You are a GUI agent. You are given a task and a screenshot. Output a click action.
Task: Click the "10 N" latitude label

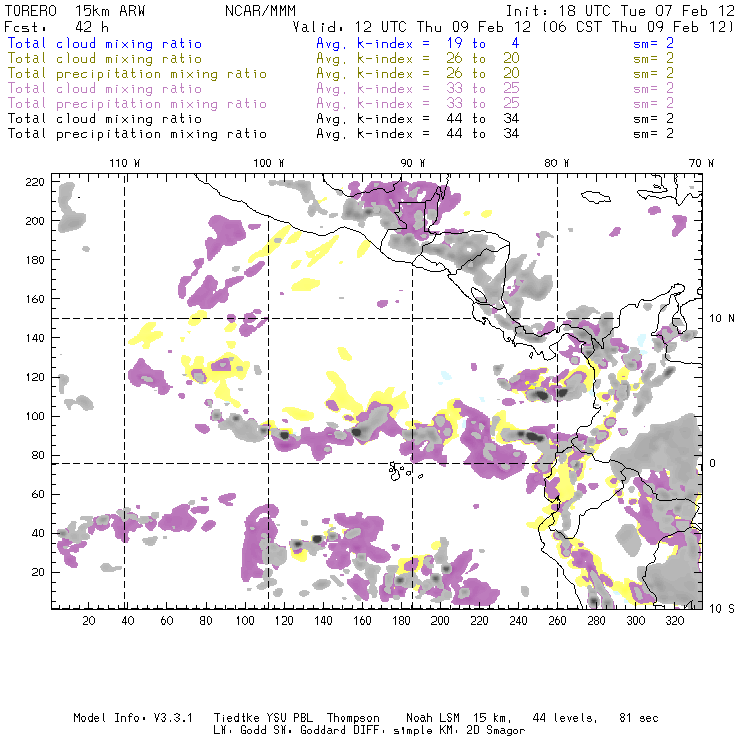pos(722,319)
